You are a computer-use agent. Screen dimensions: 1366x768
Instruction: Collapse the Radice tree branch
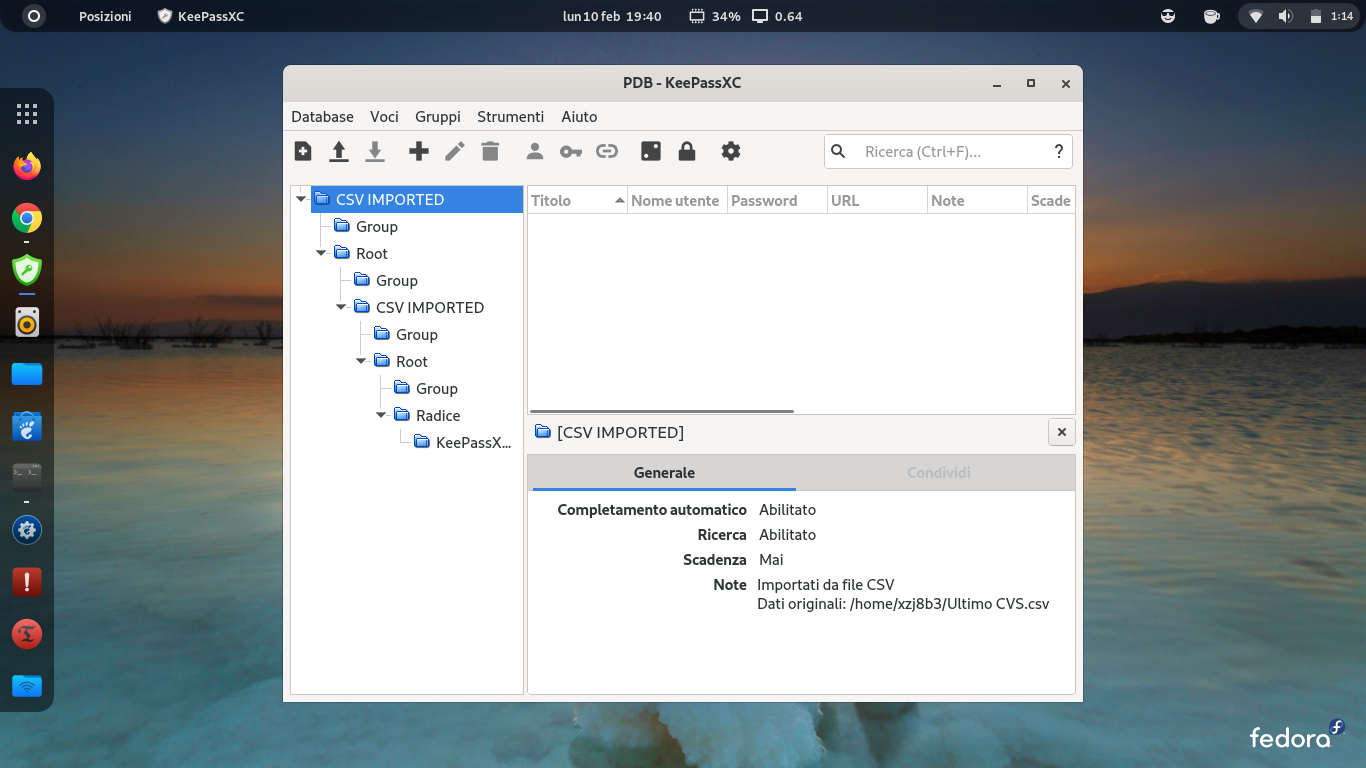(x=381, y=415)
